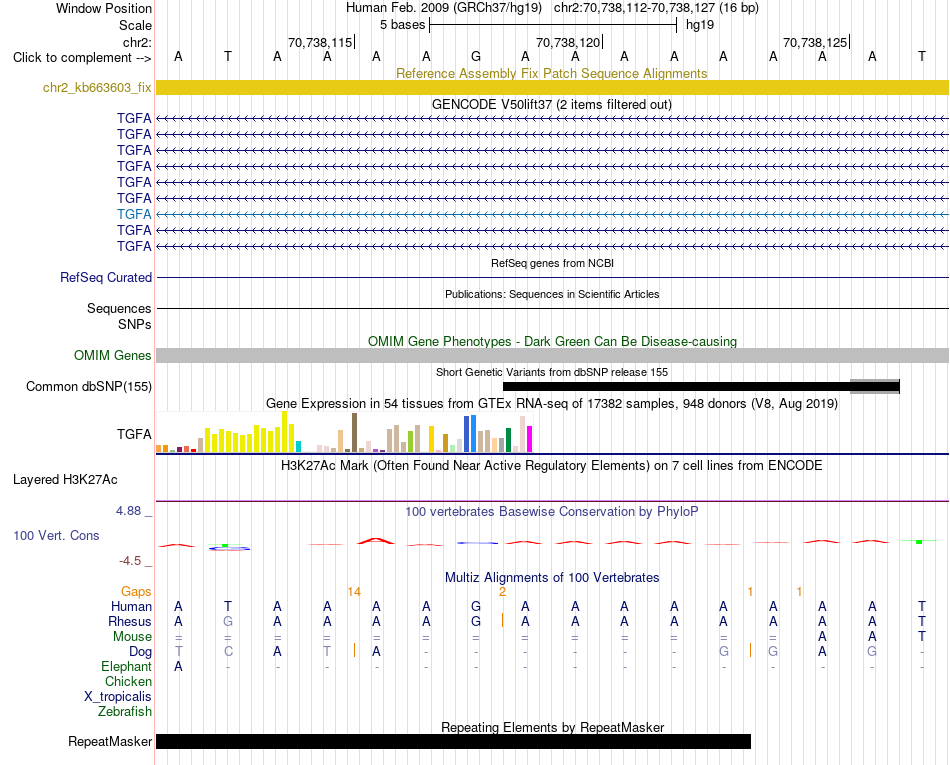Click the G base in the chr2 sequence row

(x=476, y=56)
